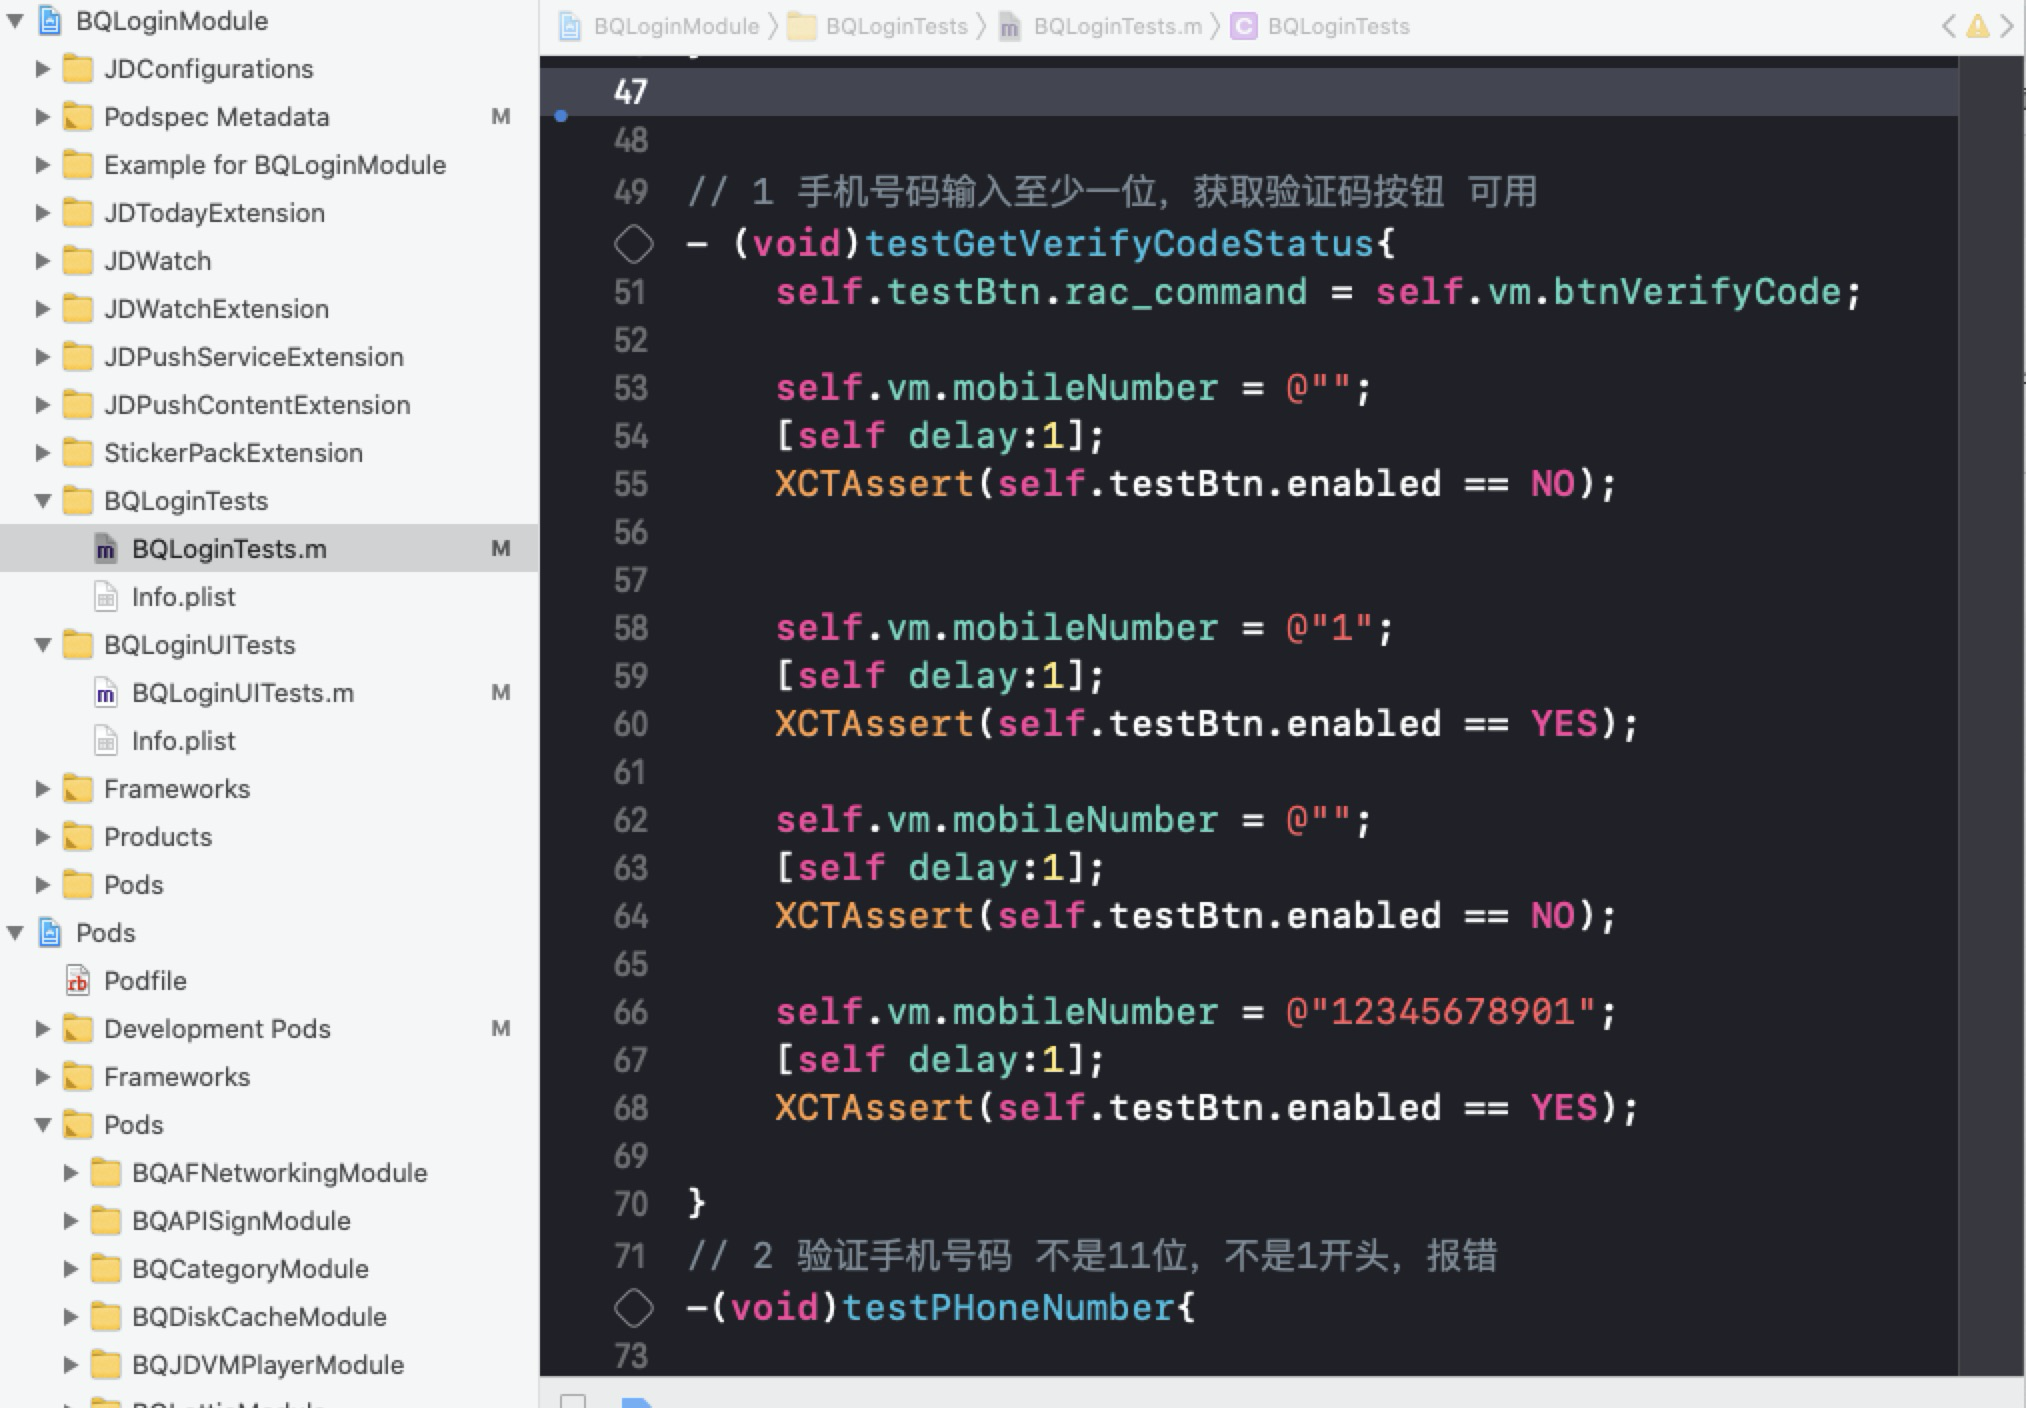This screenshot has width=2026, height=1408.
Task: Open BQLoginUITests.m in the navigator
Action: pos(243,692)
